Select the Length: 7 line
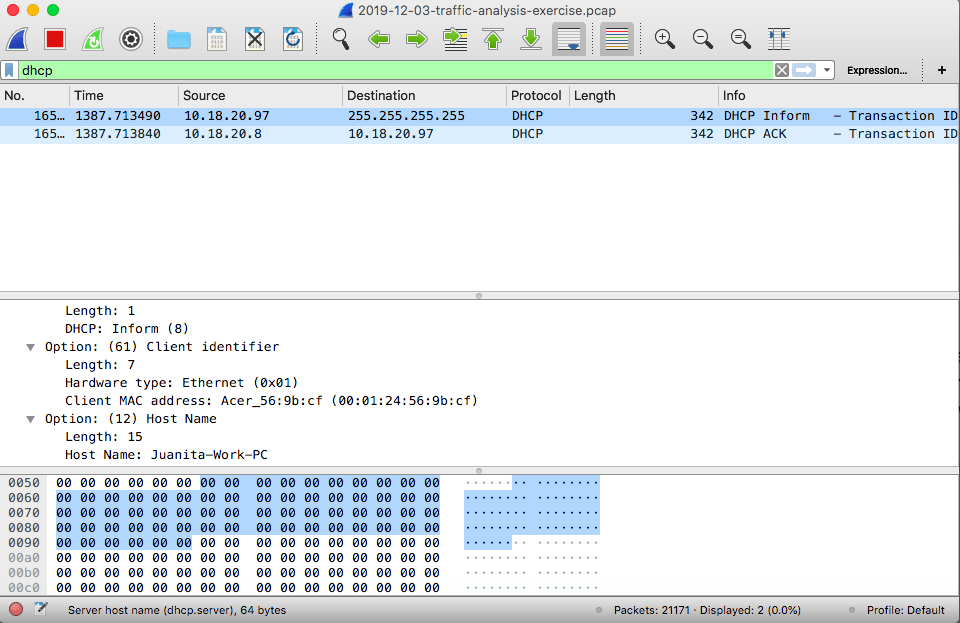This screenshot has width=960, height=623. pos(100,365)
